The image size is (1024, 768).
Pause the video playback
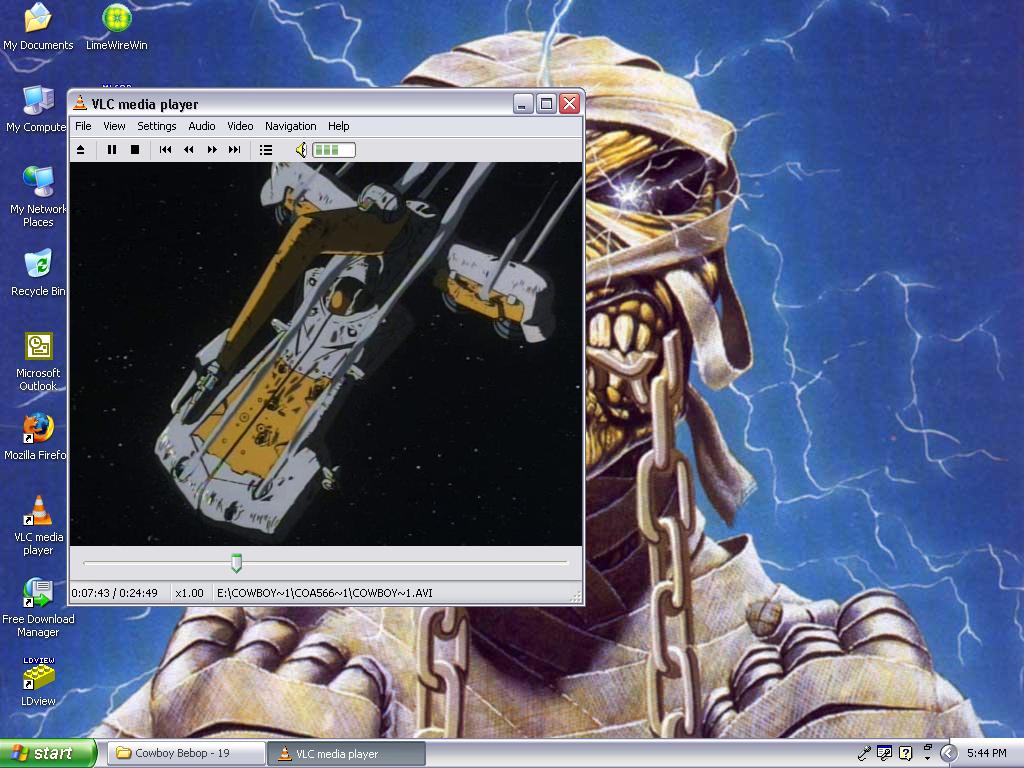coord(112,150)
